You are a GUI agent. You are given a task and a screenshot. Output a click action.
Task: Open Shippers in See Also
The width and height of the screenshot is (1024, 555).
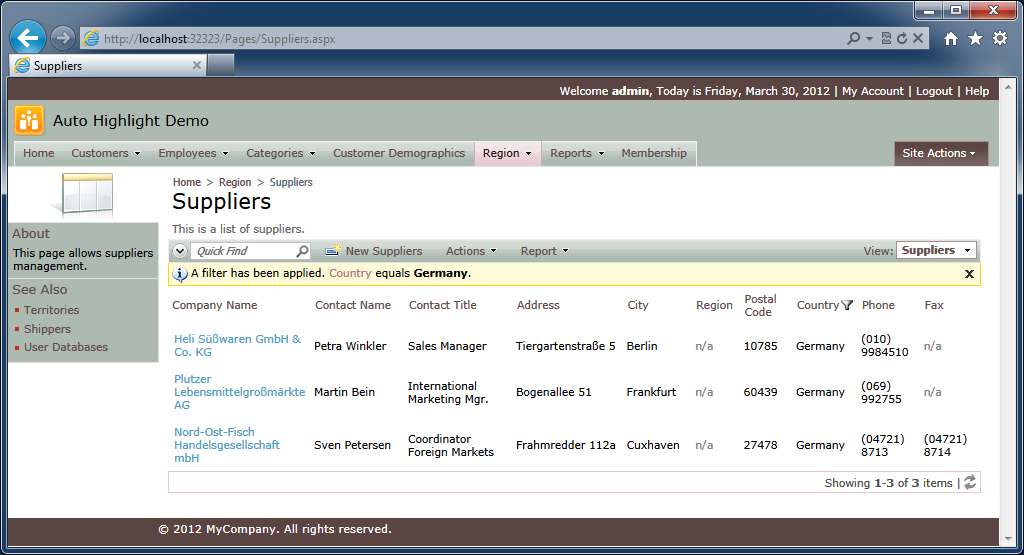point(47,329)
